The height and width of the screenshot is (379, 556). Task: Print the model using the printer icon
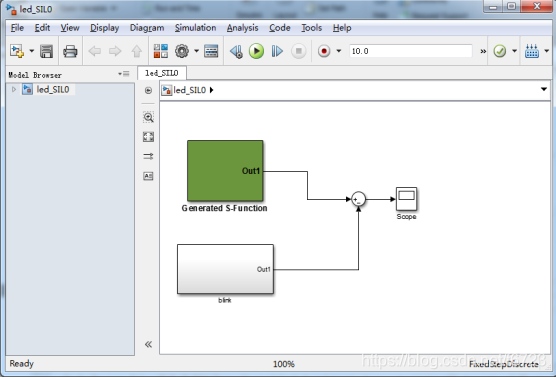click(x=70, y=51)
